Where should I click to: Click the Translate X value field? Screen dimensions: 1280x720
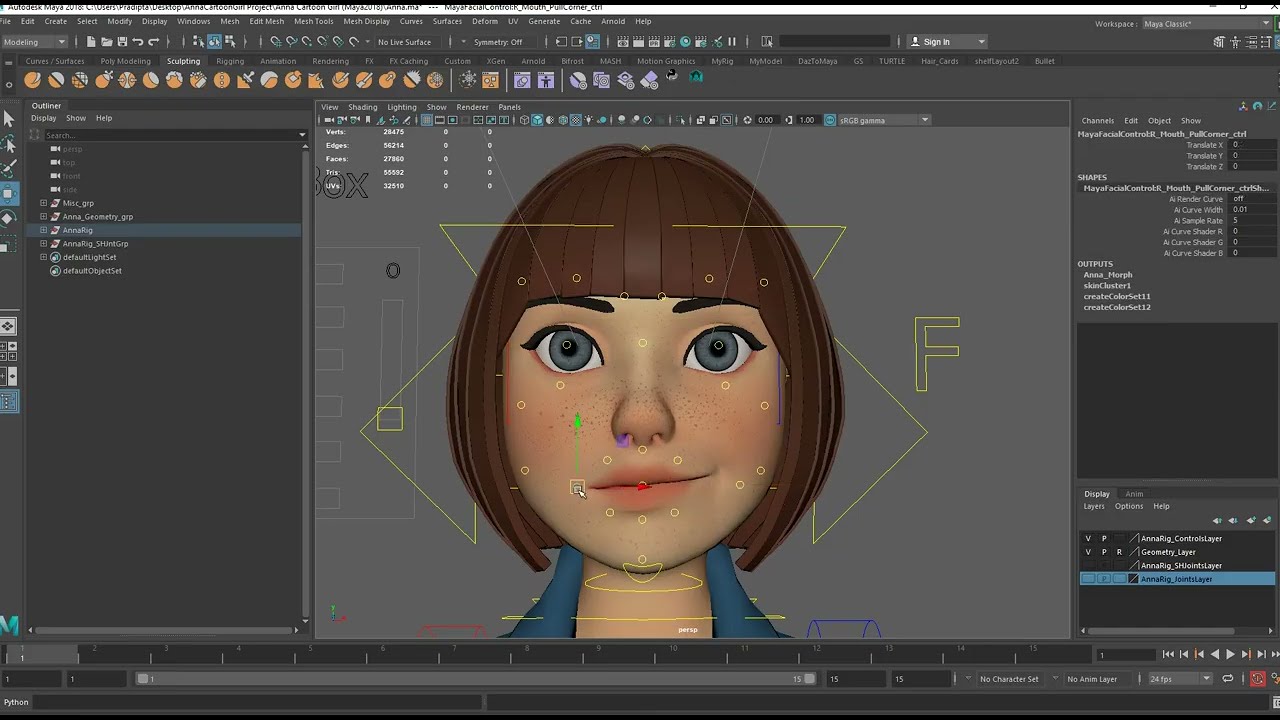pos(1253,145)
